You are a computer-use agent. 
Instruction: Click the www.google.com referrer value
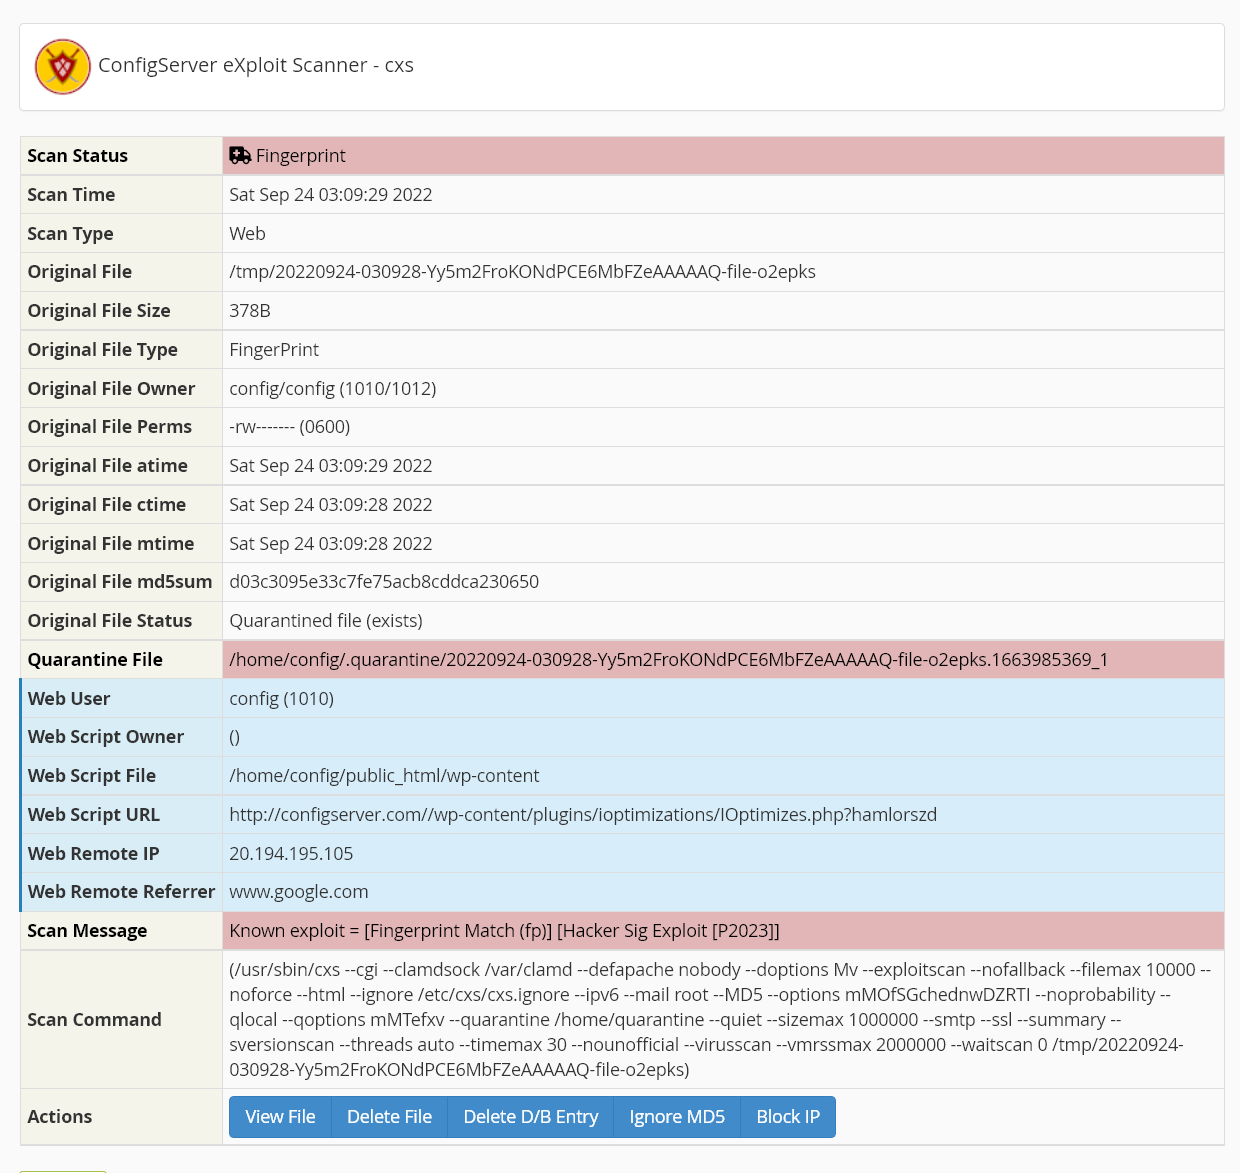(299, 892)
